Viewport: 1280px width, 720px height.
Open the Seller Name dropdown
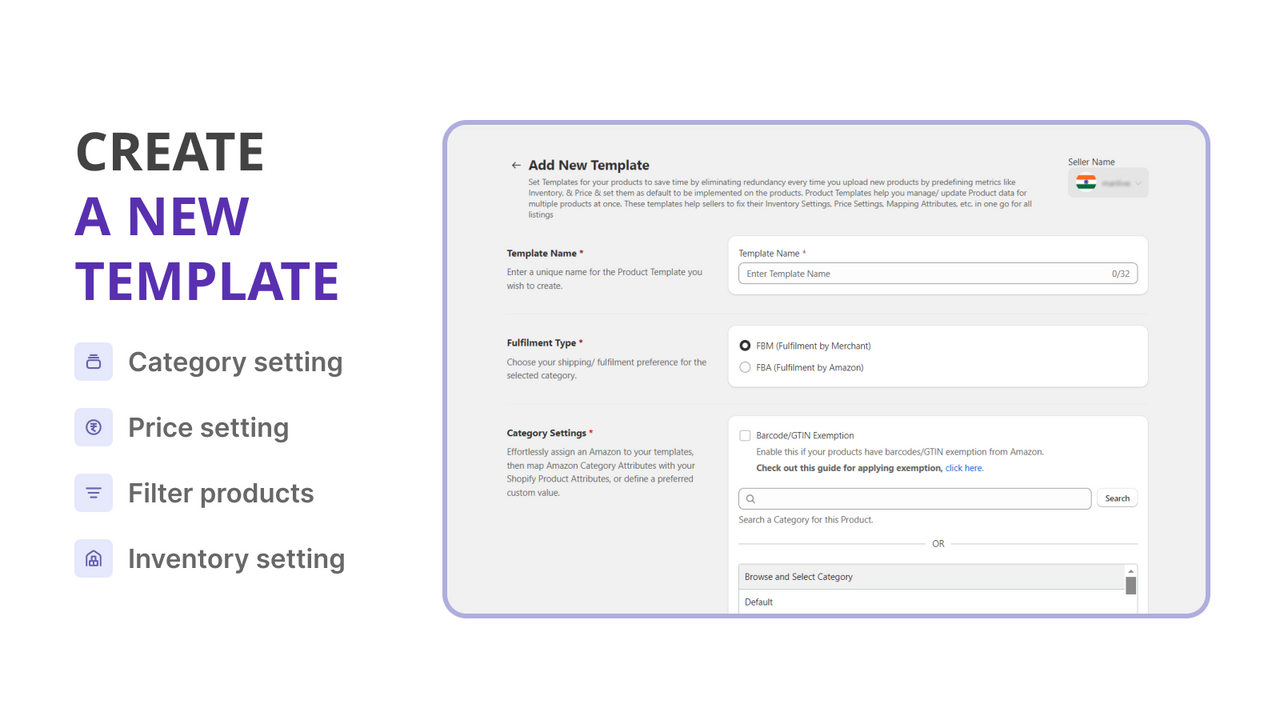click(1108, 183)
